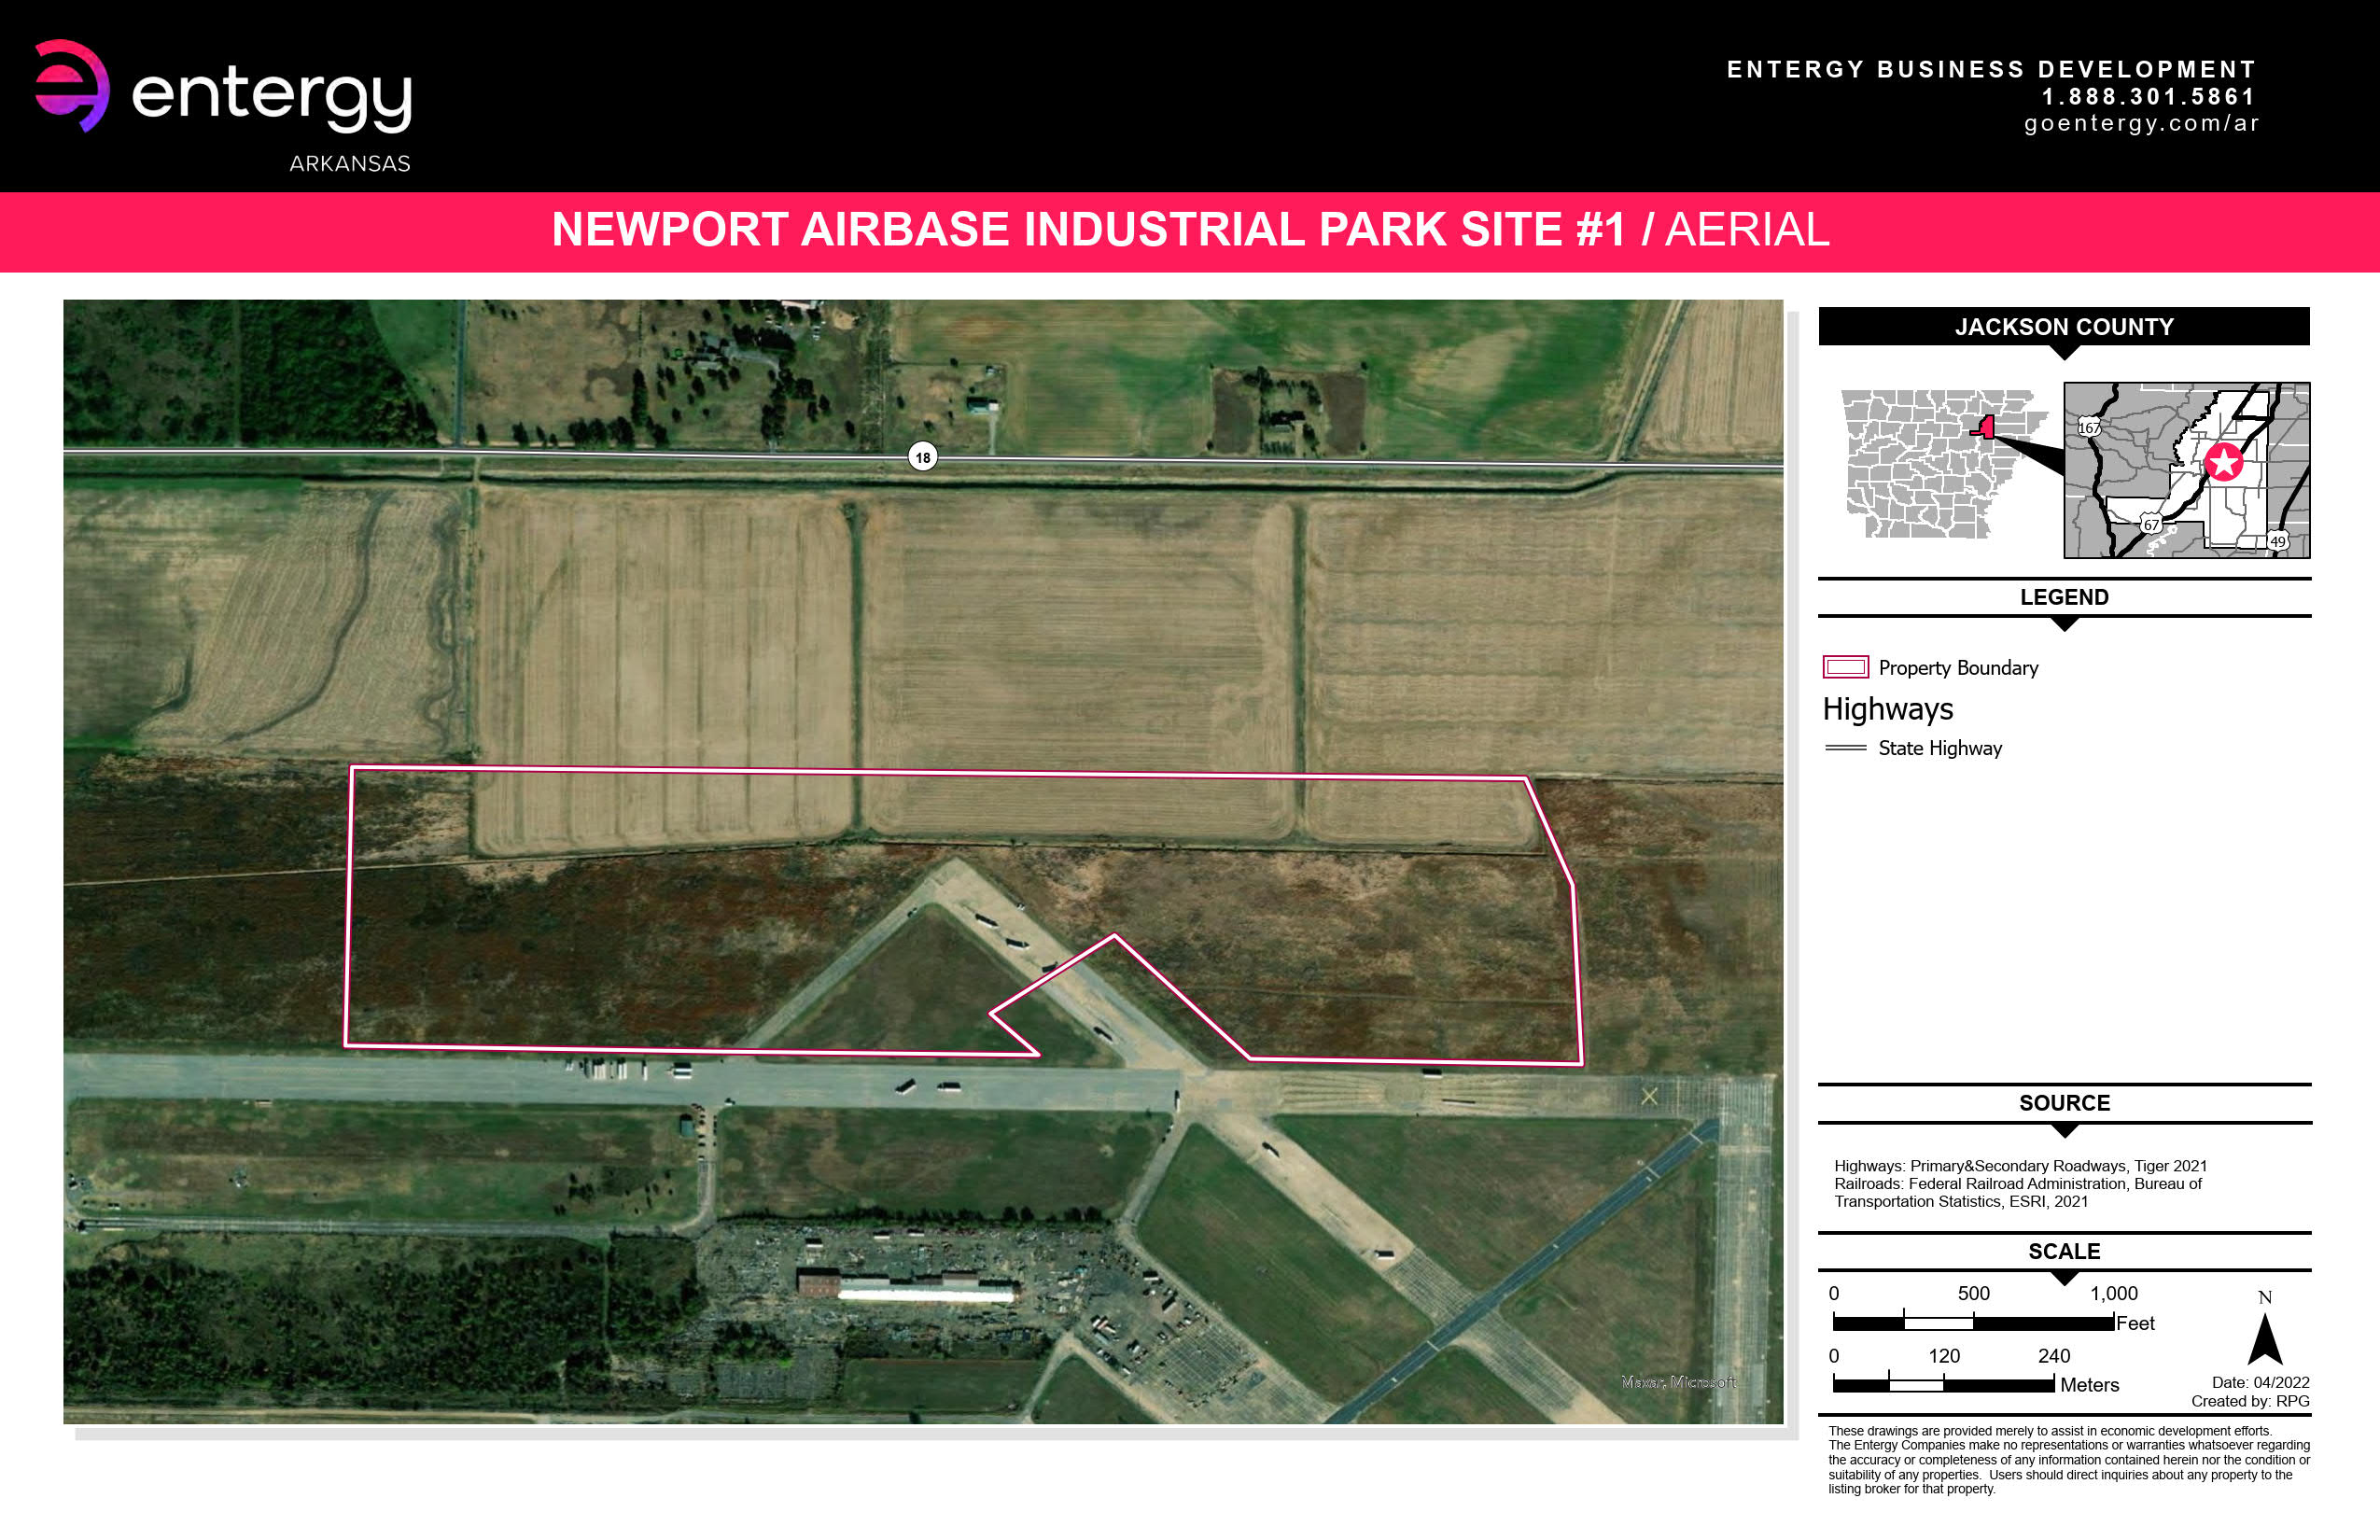Click the meters scale bar
The height and width of the screenshot is (1540, 2380).
(1943, 1384)
